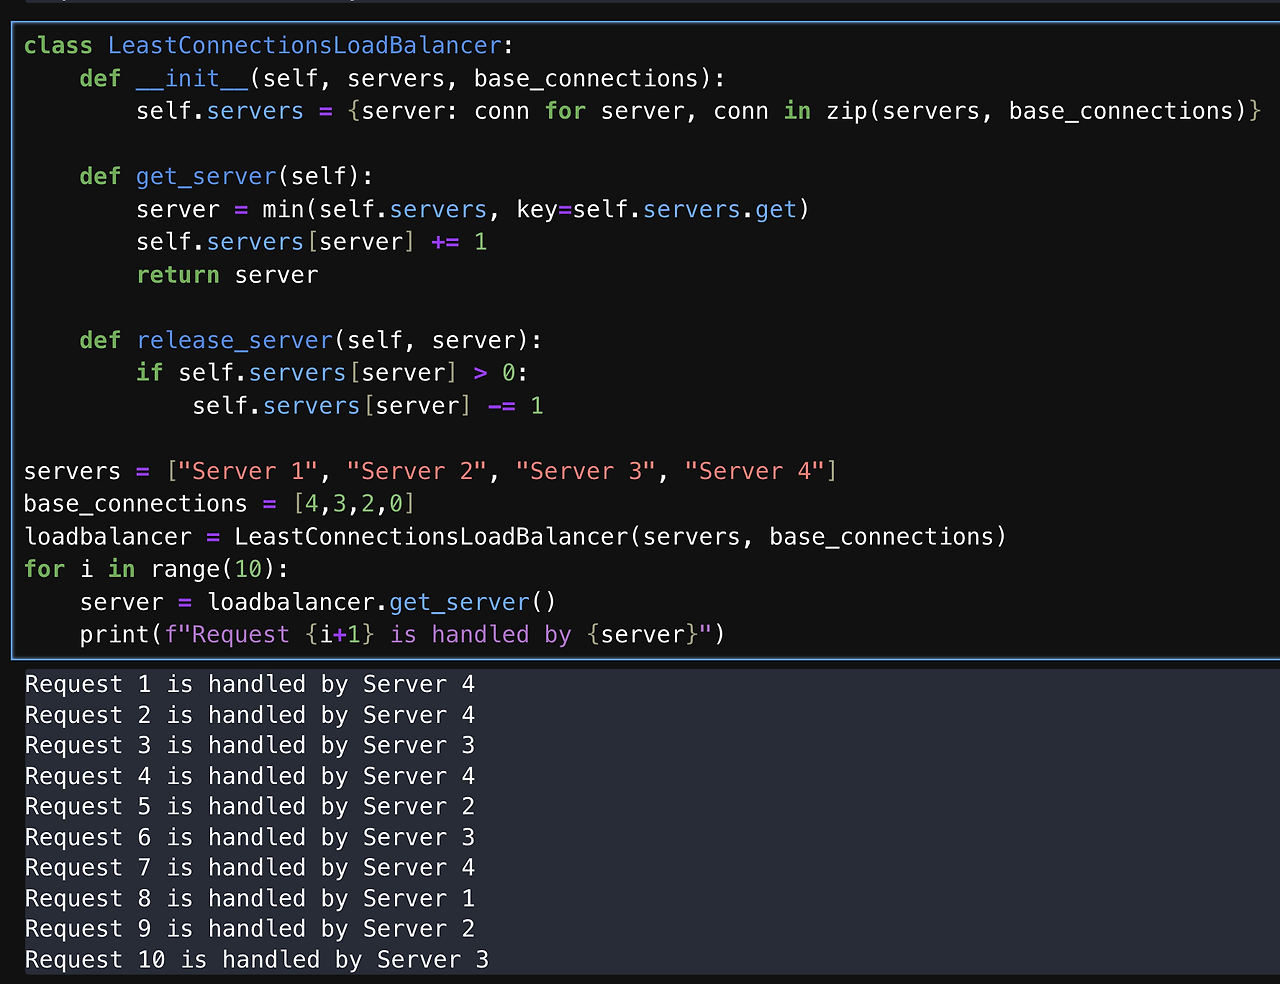The height and width of the screenshot is (984, 1280).
Task: Click the "release_server" method name
Action: [234, 341]
